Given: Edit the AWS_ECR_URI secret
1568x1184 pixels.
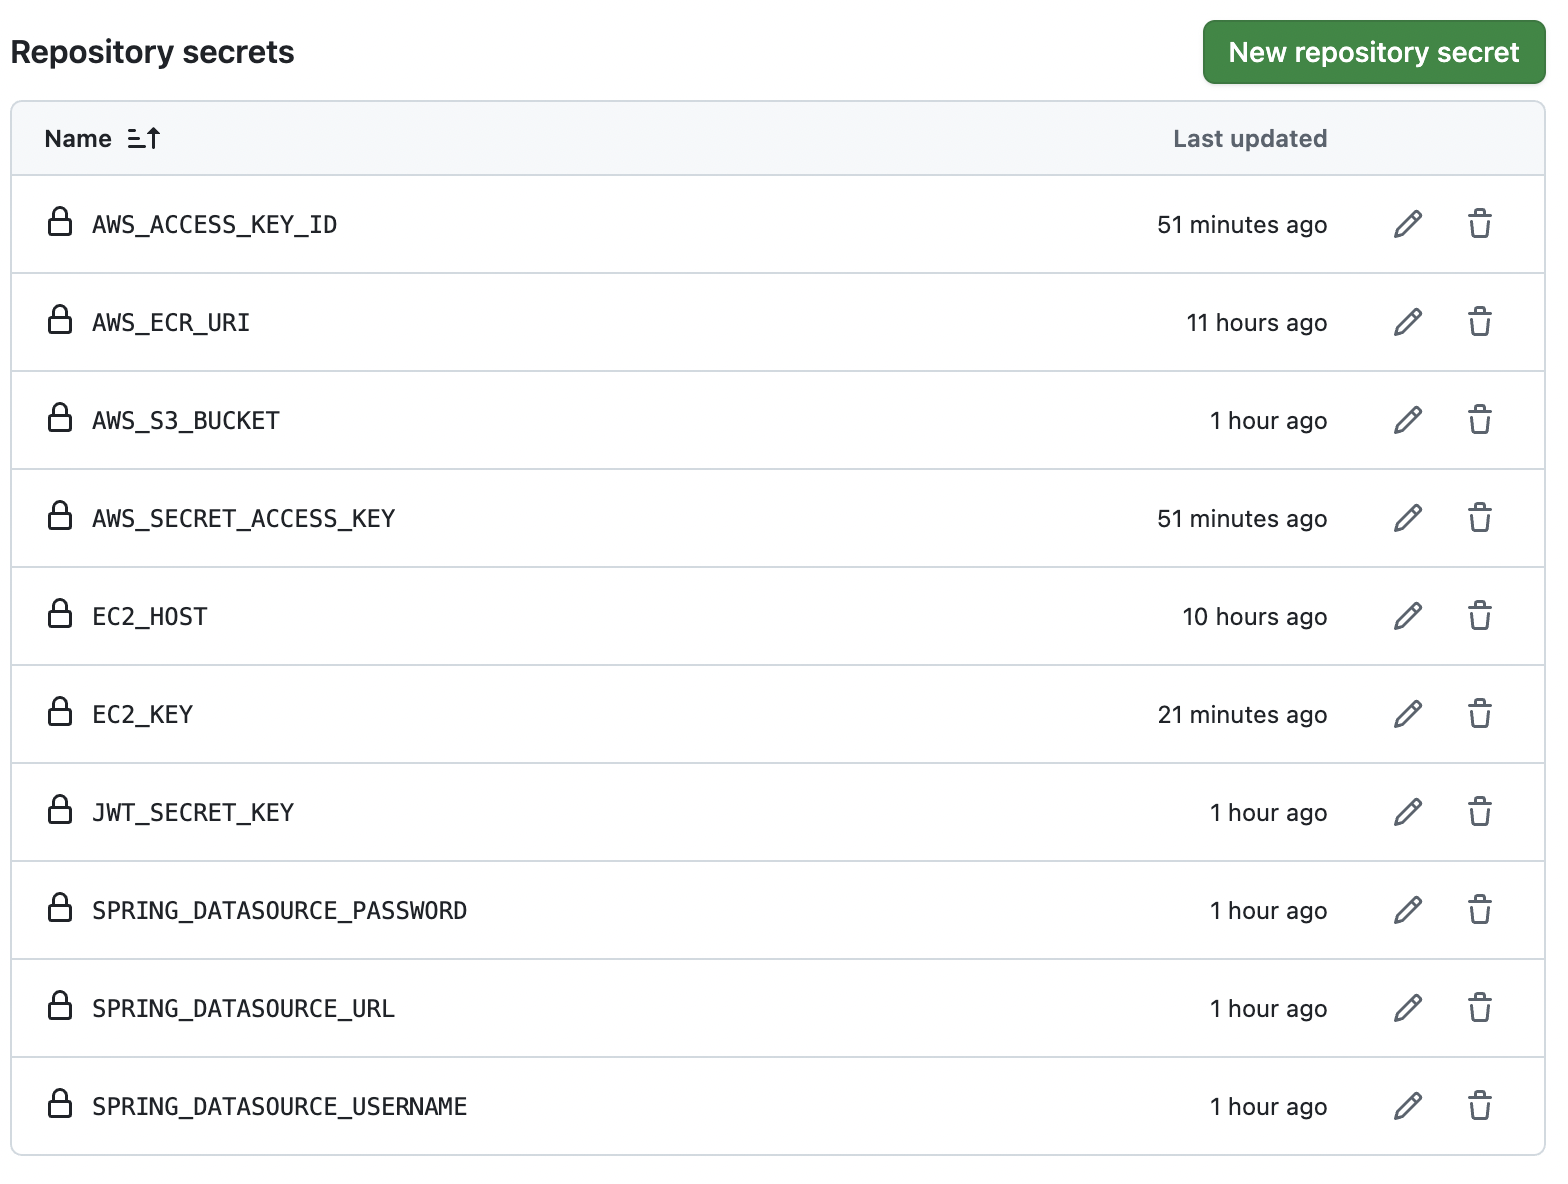Looking at the screenshot, I should pos(1408,322).
